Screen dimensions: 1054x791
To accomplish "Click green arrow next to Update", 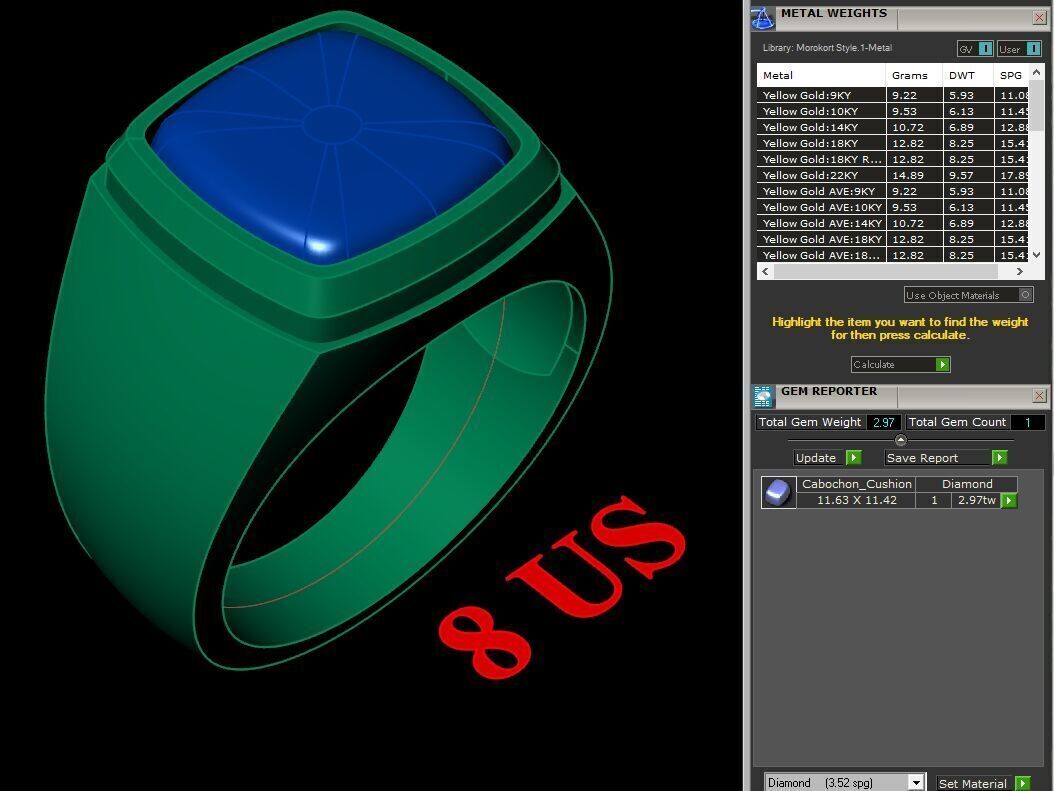I will 853,458.
